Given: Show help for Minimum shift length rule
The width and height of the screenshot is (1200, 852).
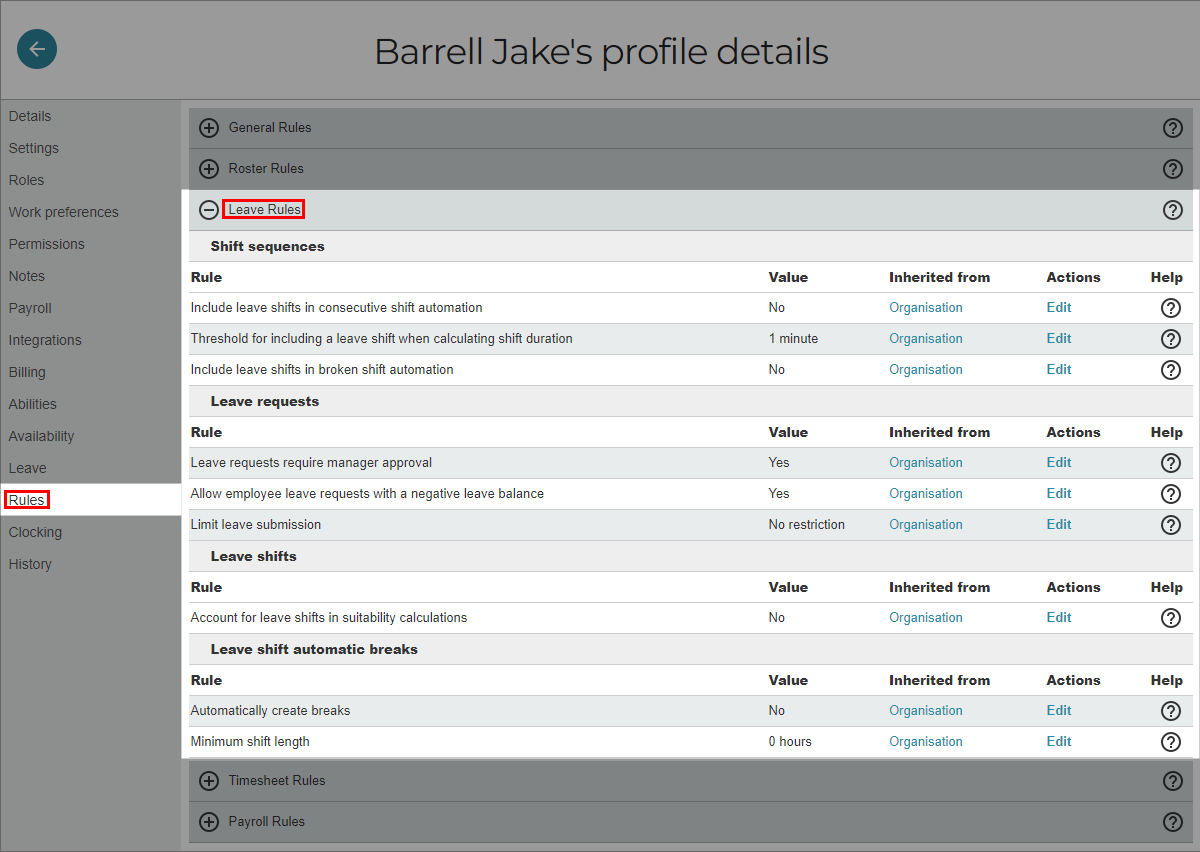Looking at the screenshot, I should (1171, 742).
